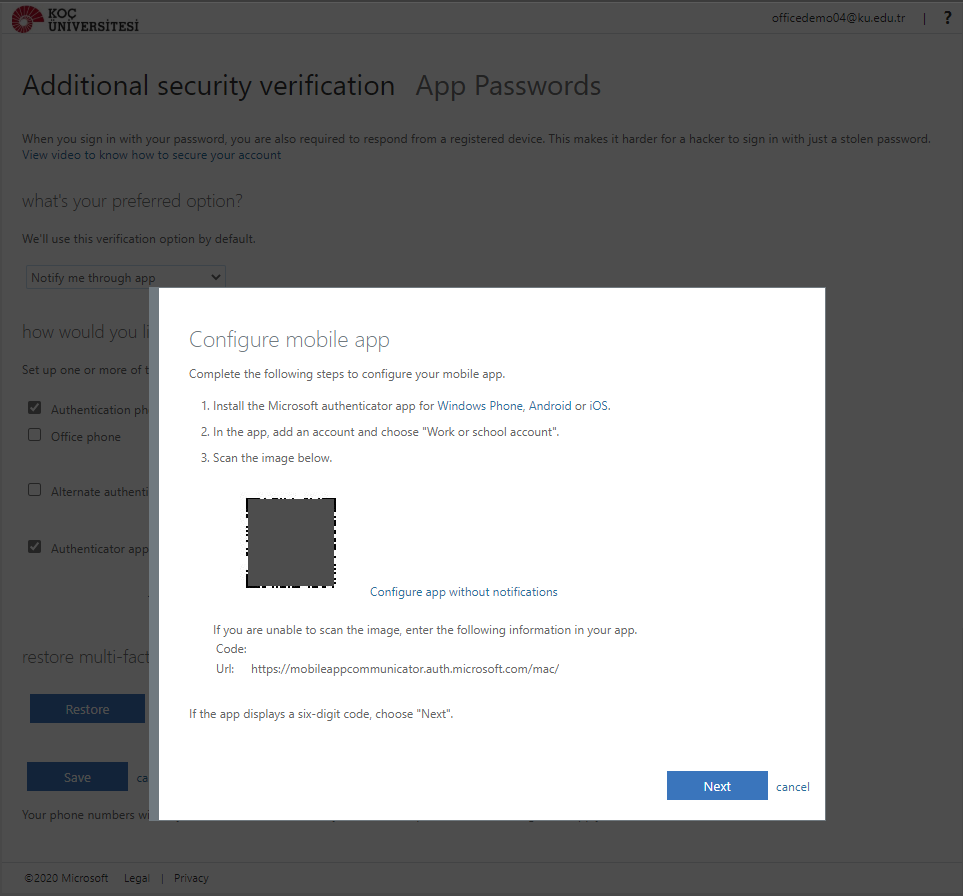This screenshot has height=896, width=963.
Task: Toggle the Authentication phone checkbox
Action: tap(35, 408)
